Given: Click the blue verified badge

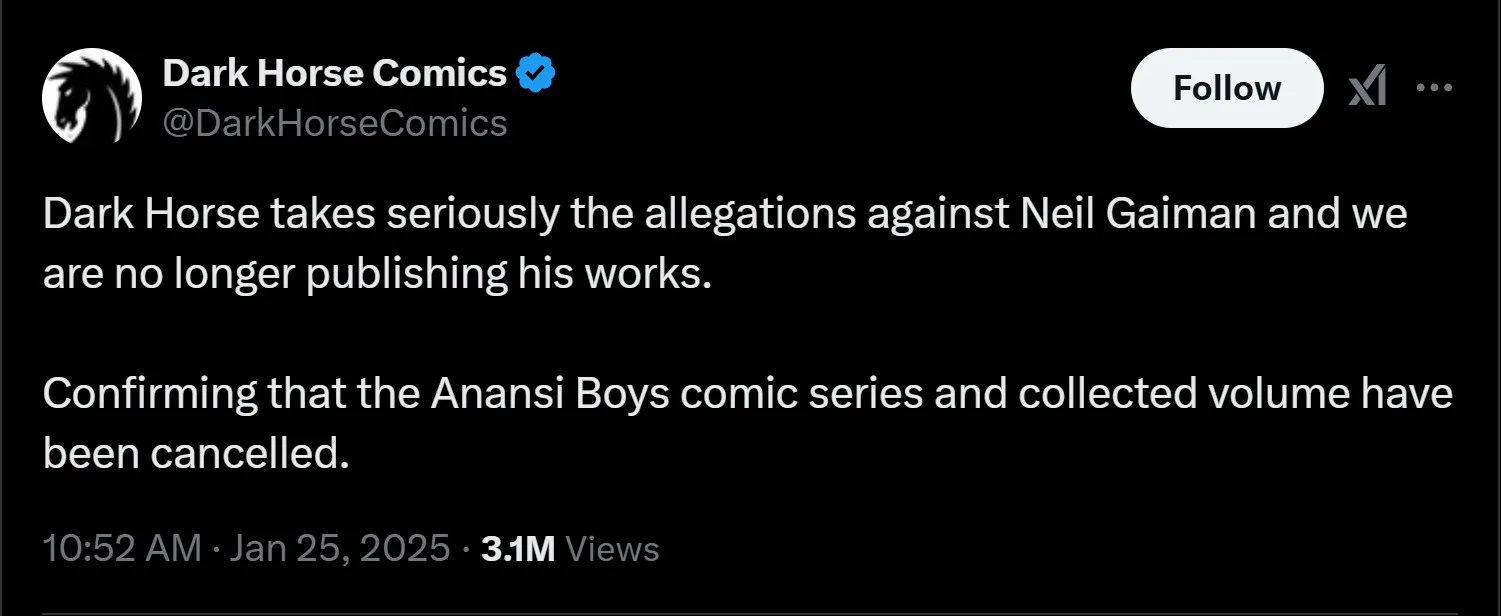Looking at the screenshot, I should point(536,73).
